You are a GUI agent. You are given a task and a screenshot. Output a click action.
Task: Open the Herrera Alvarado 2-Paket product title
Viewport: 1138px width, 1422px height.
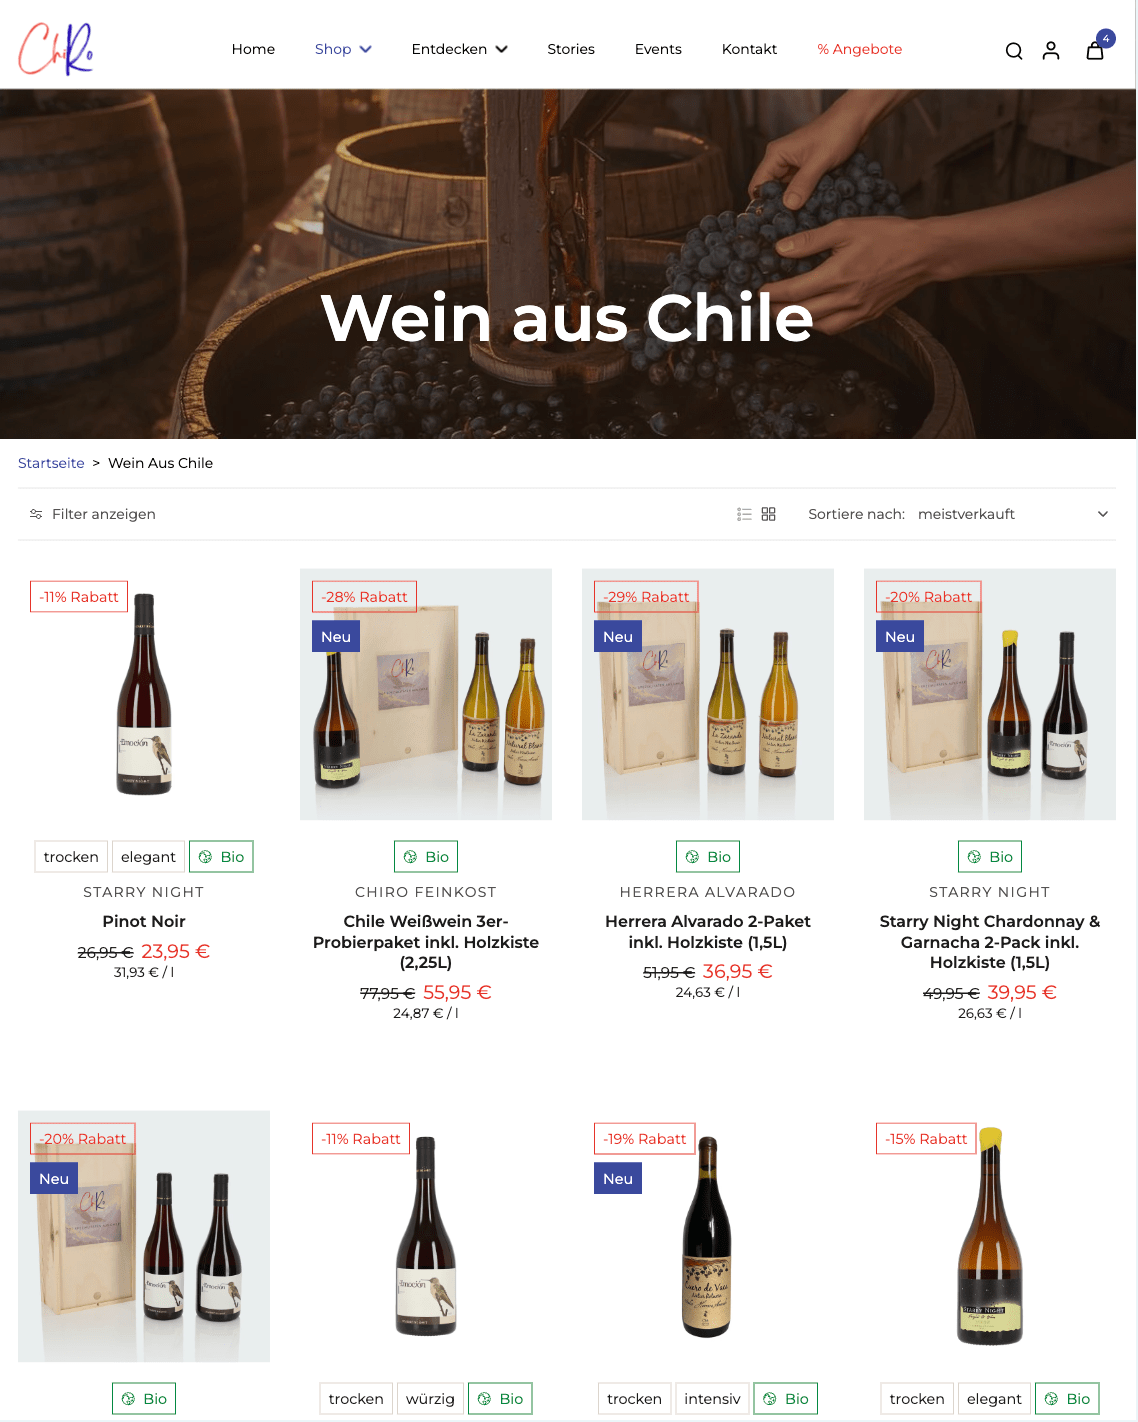click(708, 932)
